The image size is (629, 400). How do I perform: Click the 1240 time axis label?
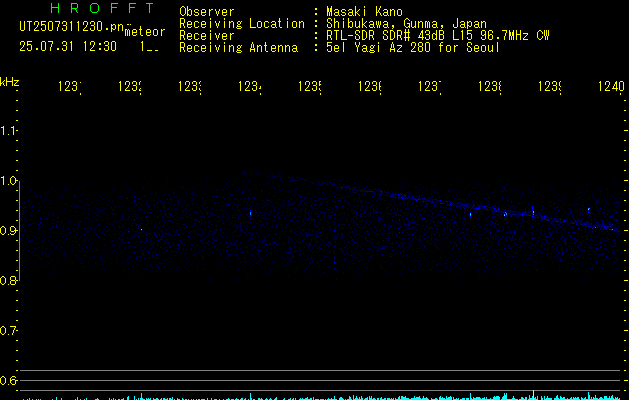point(611,86)
